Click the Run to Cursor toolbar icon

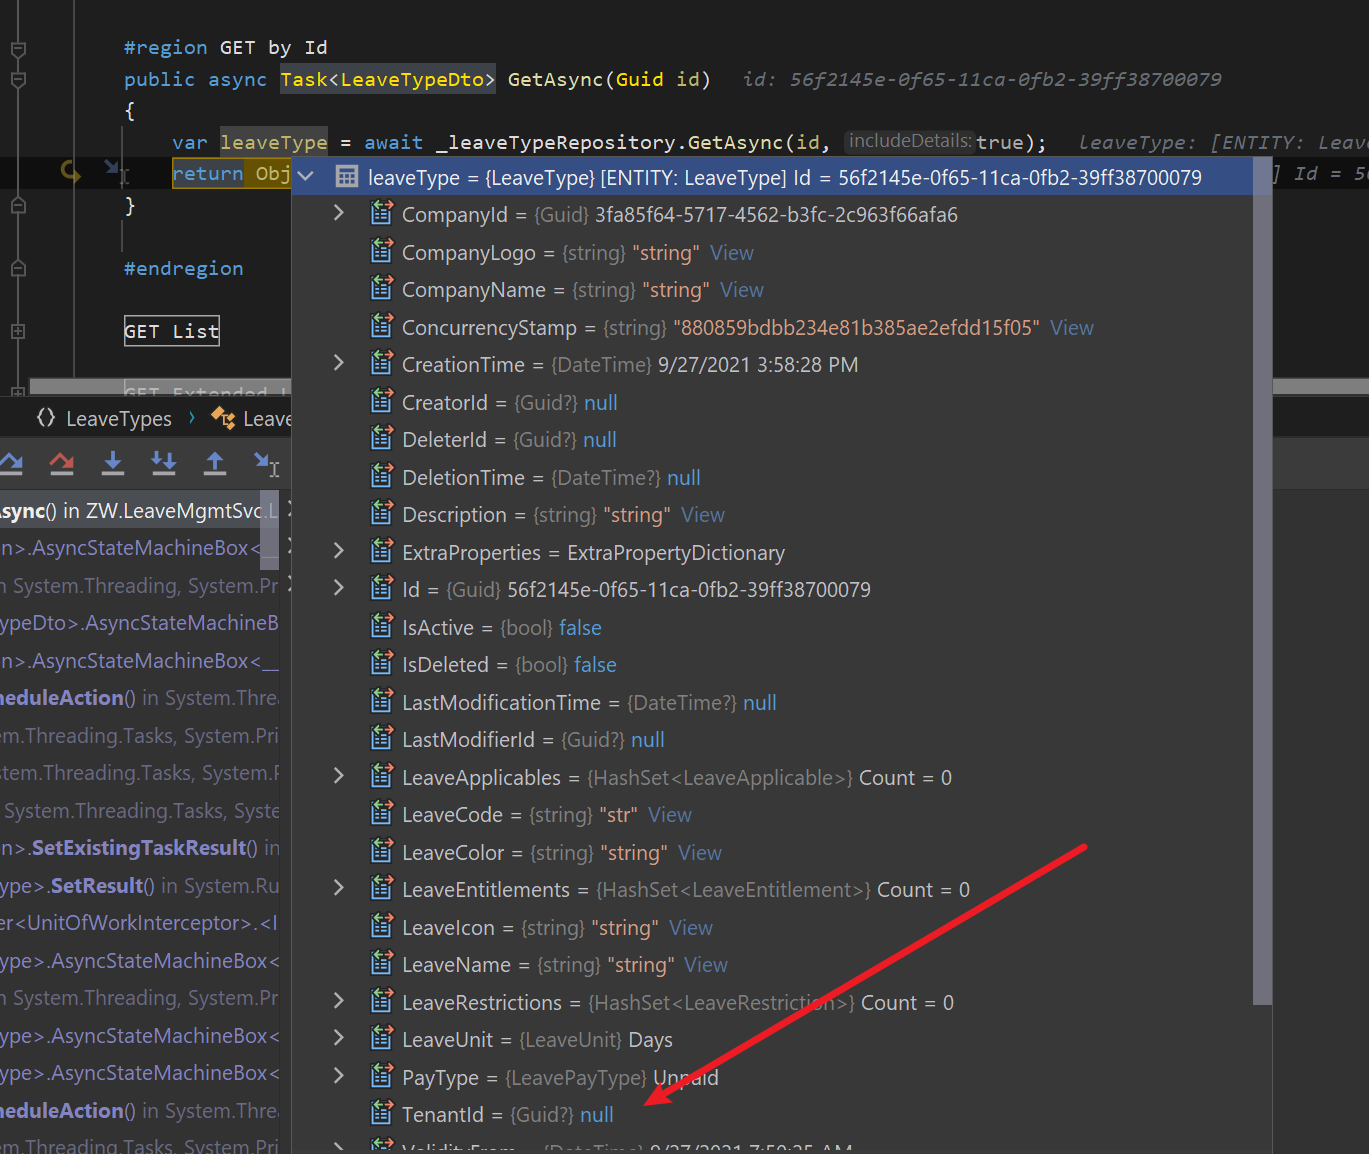tap(266, 463)
